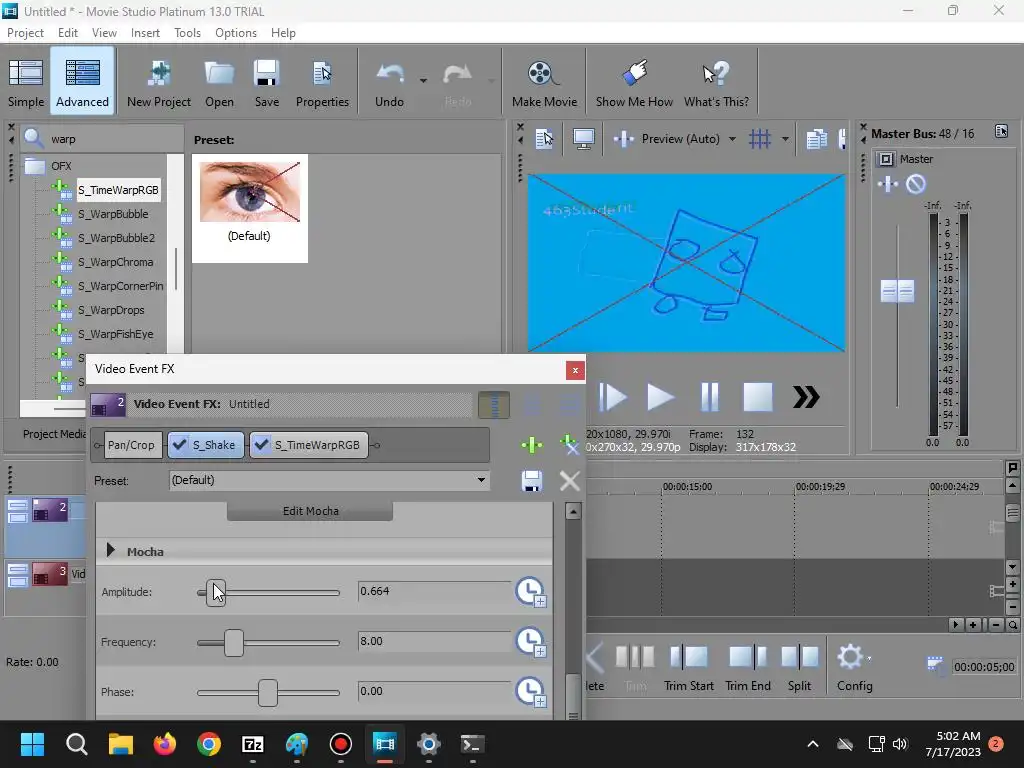1024x768 pixels.
Task: Adjust the Frequency slider
Action: (x=234, y=643)
